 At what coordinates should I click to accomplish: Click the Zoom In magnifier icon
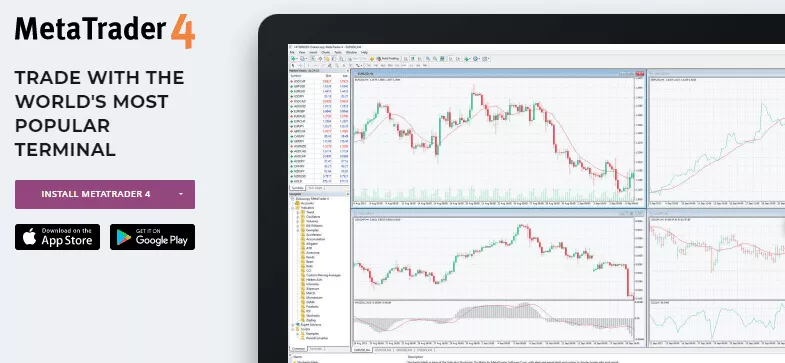[x=428, y=59]
